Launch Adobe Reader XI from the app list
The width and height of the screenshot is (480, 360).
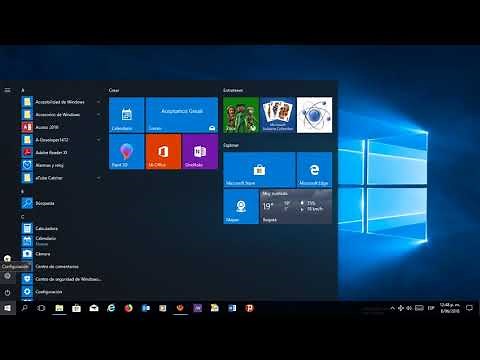62,153
